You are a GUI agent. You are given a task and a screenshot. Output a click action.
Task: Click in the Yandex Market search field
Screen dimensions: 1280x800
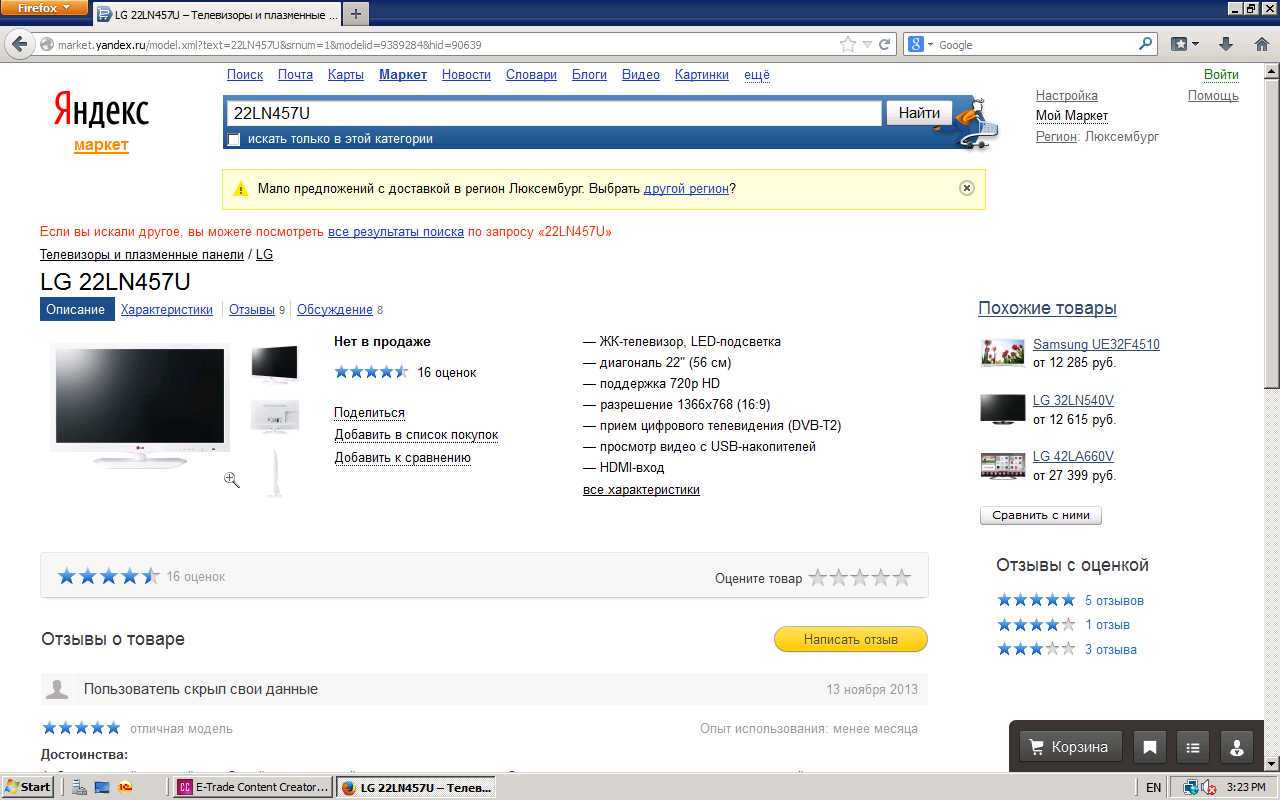pyautogui.click(x=553, y=113)
